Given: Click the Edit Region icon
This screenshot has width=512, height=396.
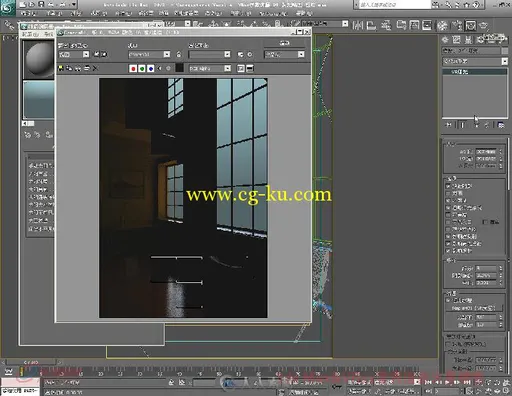Looking at the screenshot, I should 96,54.
